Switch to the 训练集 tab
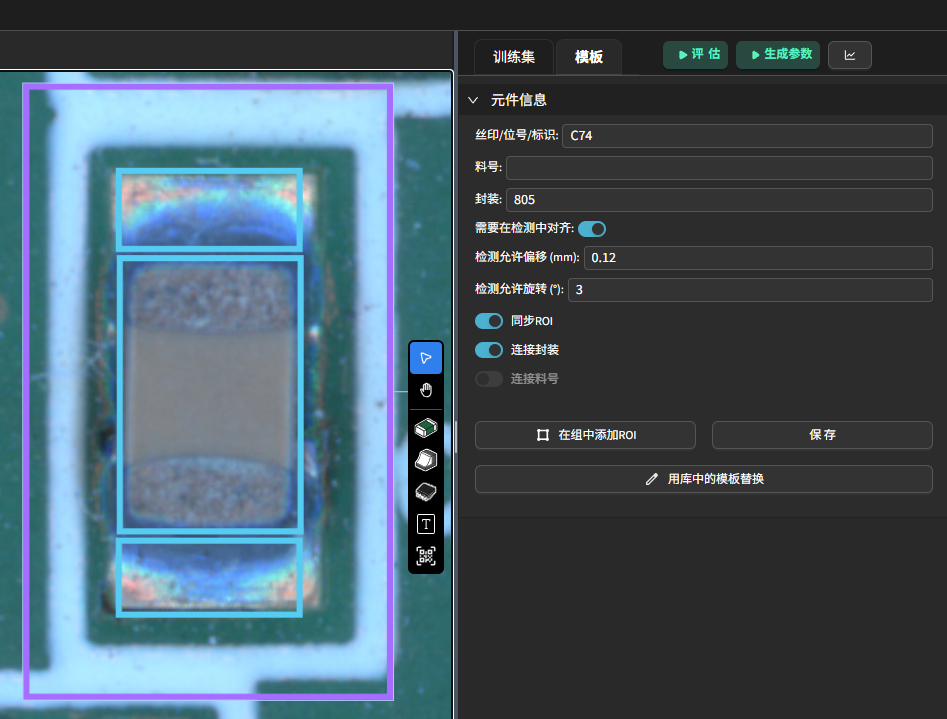This screenshot has height=719, width=947. (x=513, y=57)
